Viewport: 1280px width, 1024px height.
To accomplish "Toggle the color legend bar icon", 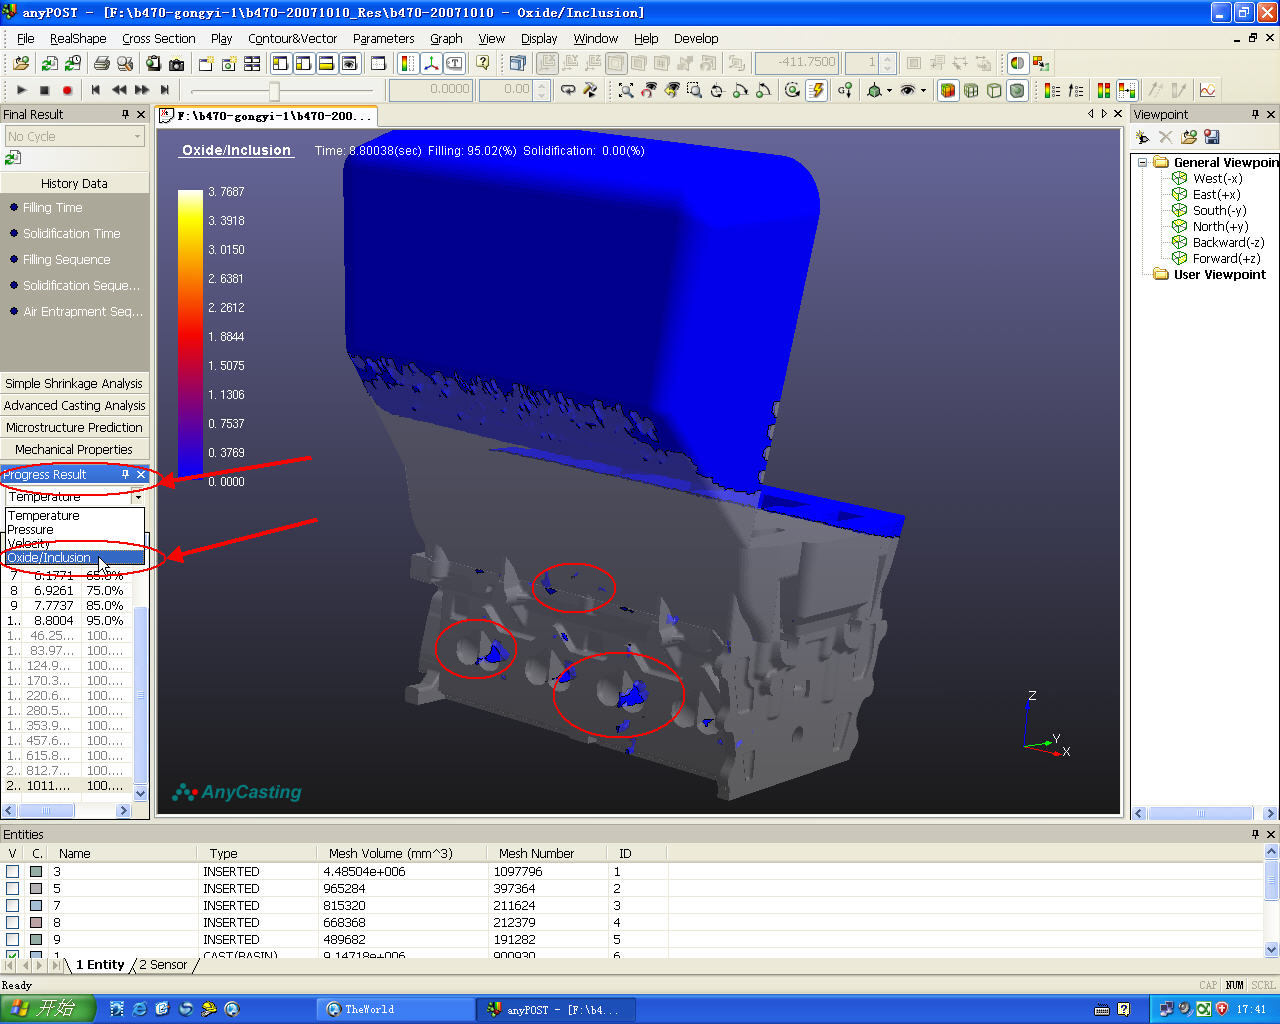I will (408, 63).
